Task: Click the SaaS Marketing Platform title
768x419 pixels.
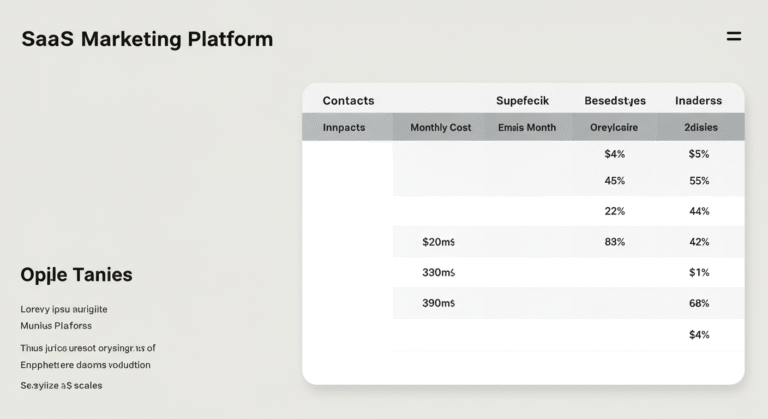Action: coord(146,40)
